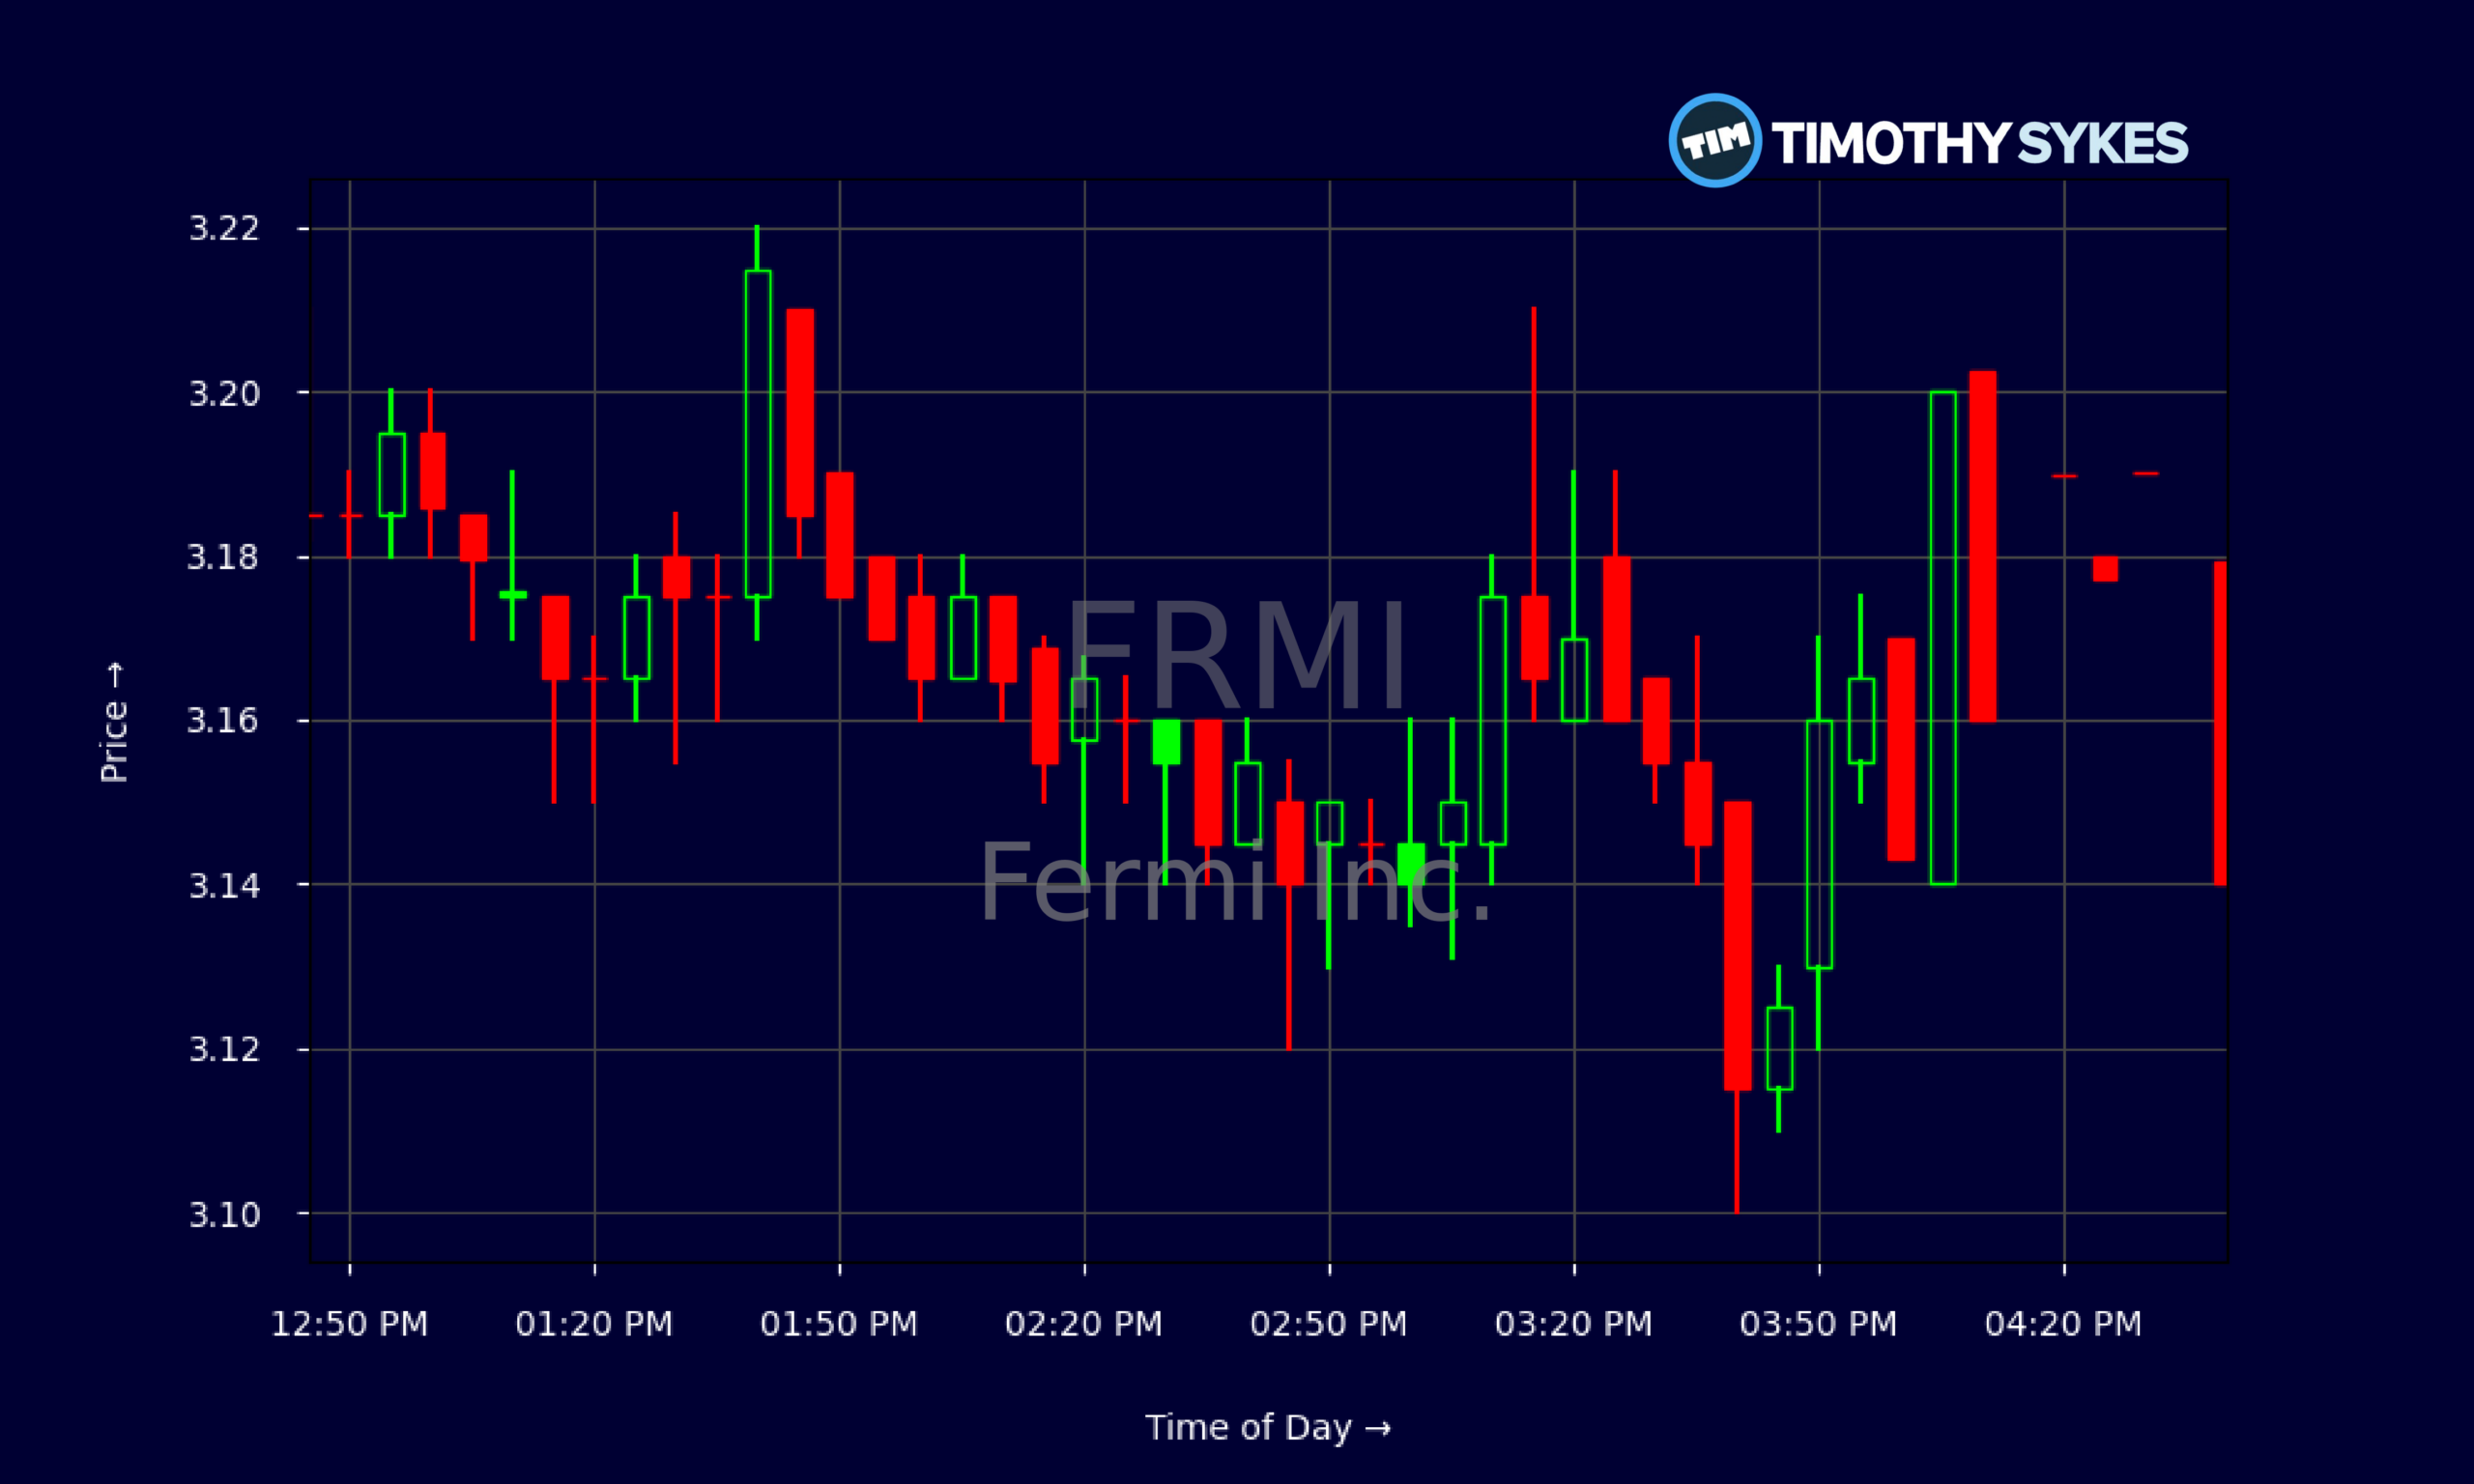This screenshot has width=2474, height=1484.
Task: Select the tall green candle reaching 3.20 near 04:05 PM
Action: 1943,638
